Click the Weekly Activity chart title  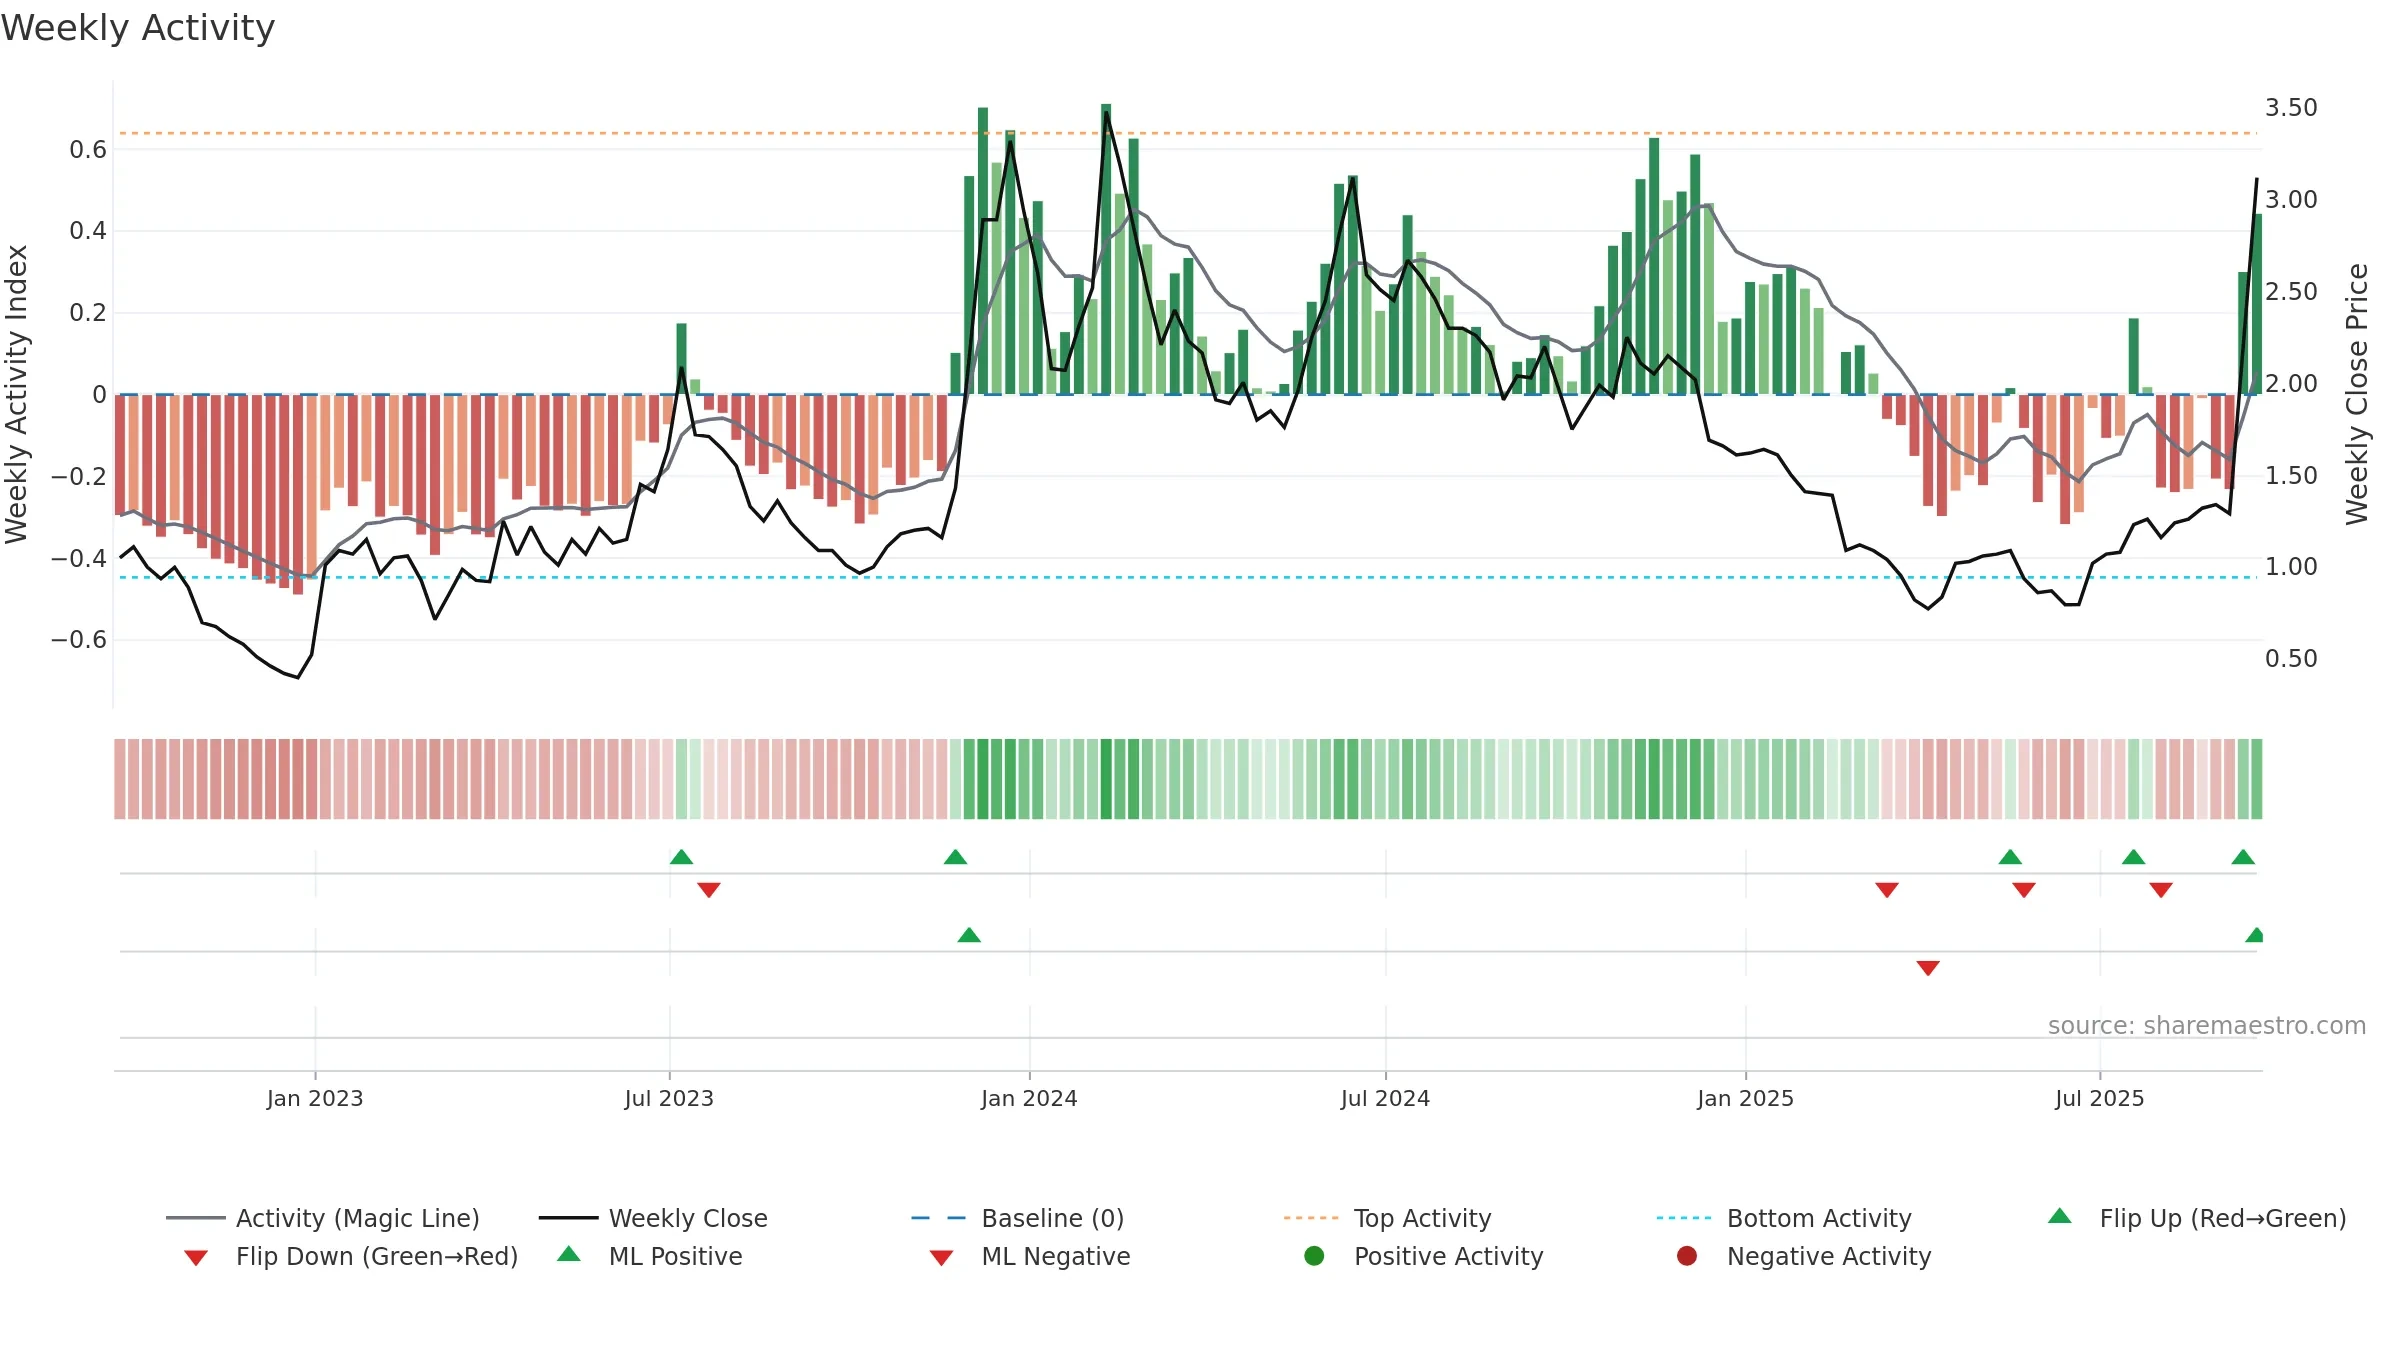point(138,28)
